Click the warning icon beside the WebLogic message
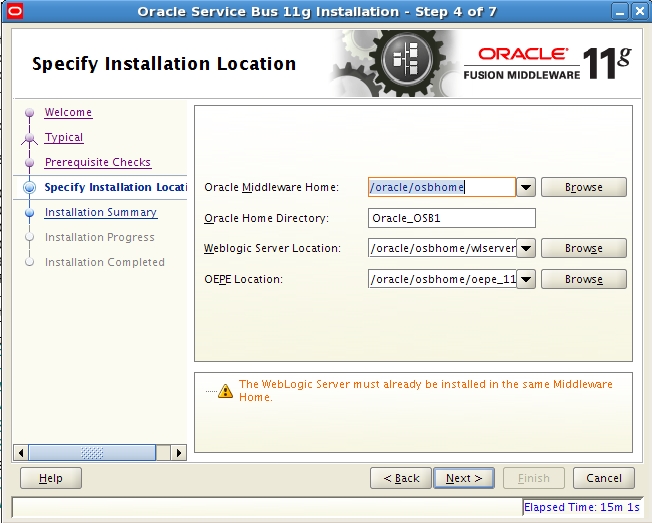The image size is (652, 523). [x=225, y=391]
